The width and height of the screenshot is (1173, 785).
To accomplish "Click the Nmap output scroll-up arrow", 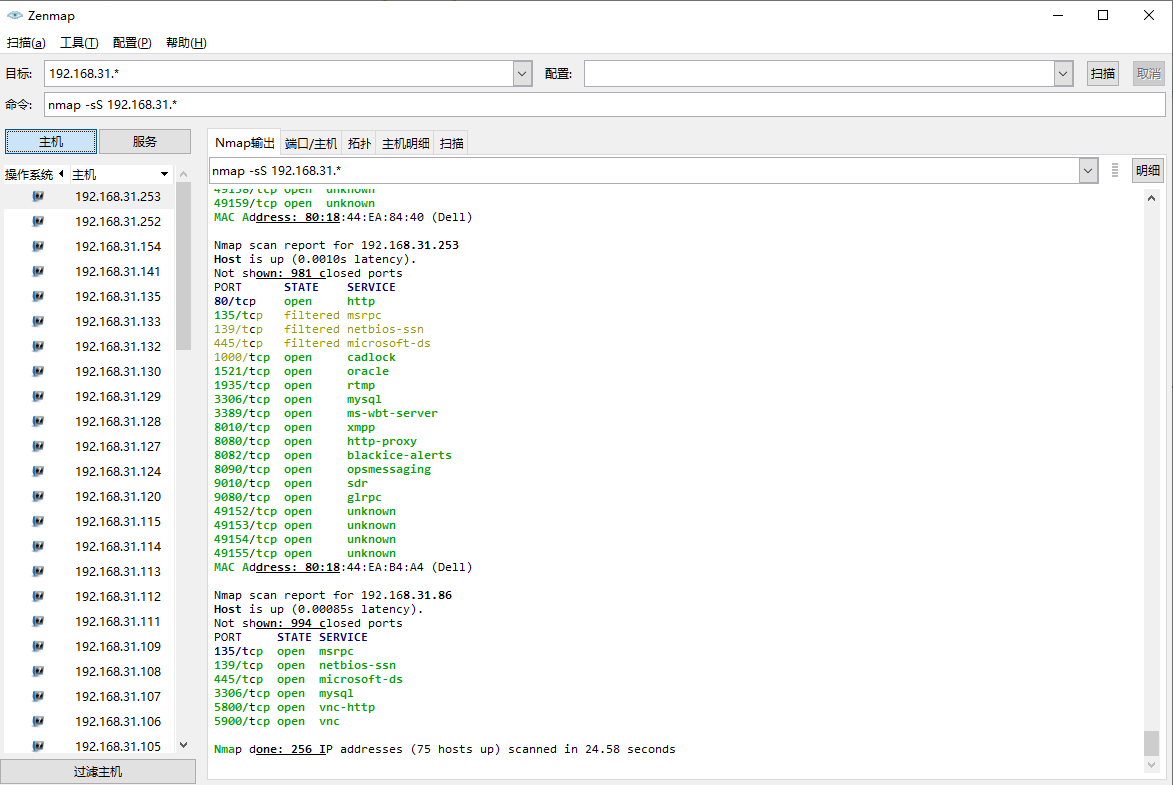I will coord(1151,198).
